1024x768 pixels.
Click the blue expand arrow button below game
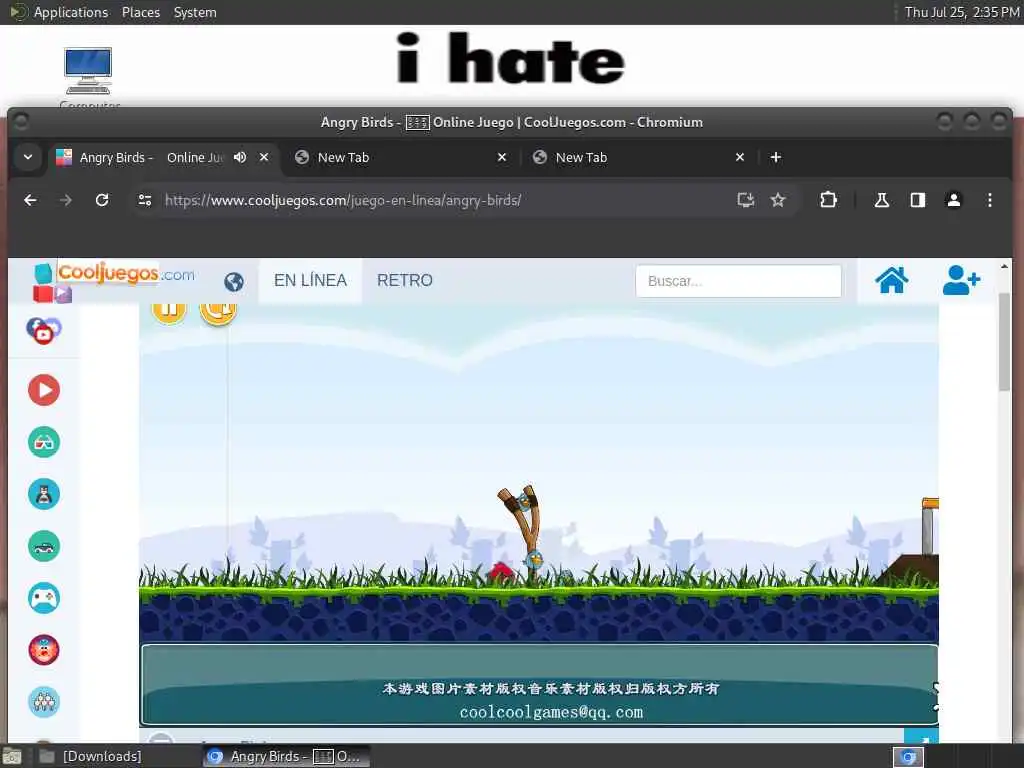pyautogui.click(x=921, y=737)
